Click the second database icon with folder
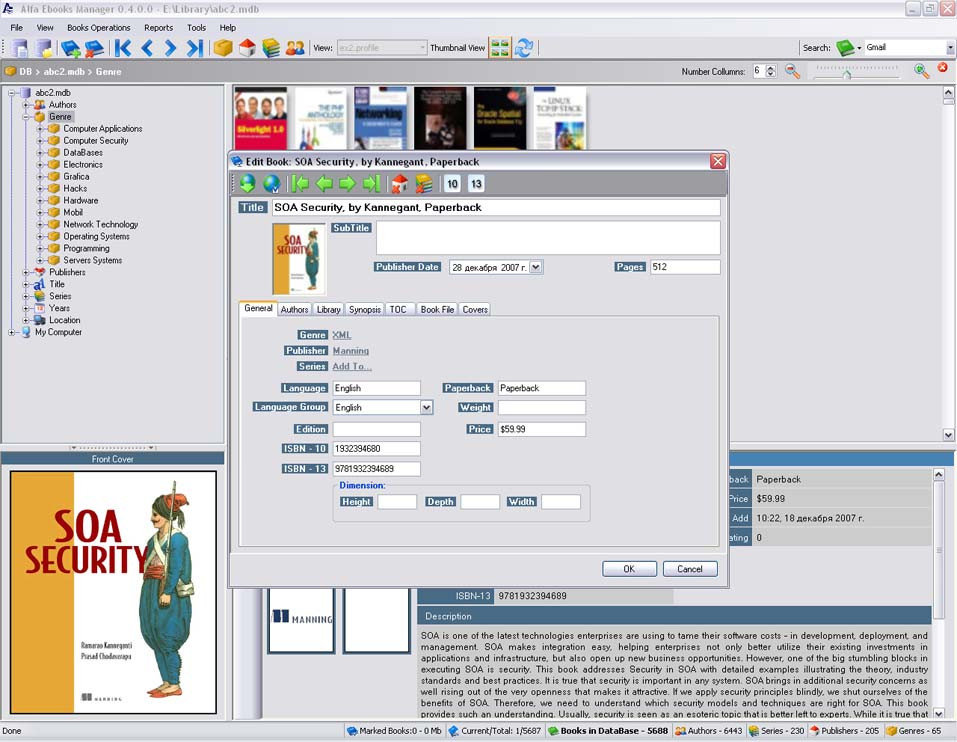The image size is (957, 742). 43,48
